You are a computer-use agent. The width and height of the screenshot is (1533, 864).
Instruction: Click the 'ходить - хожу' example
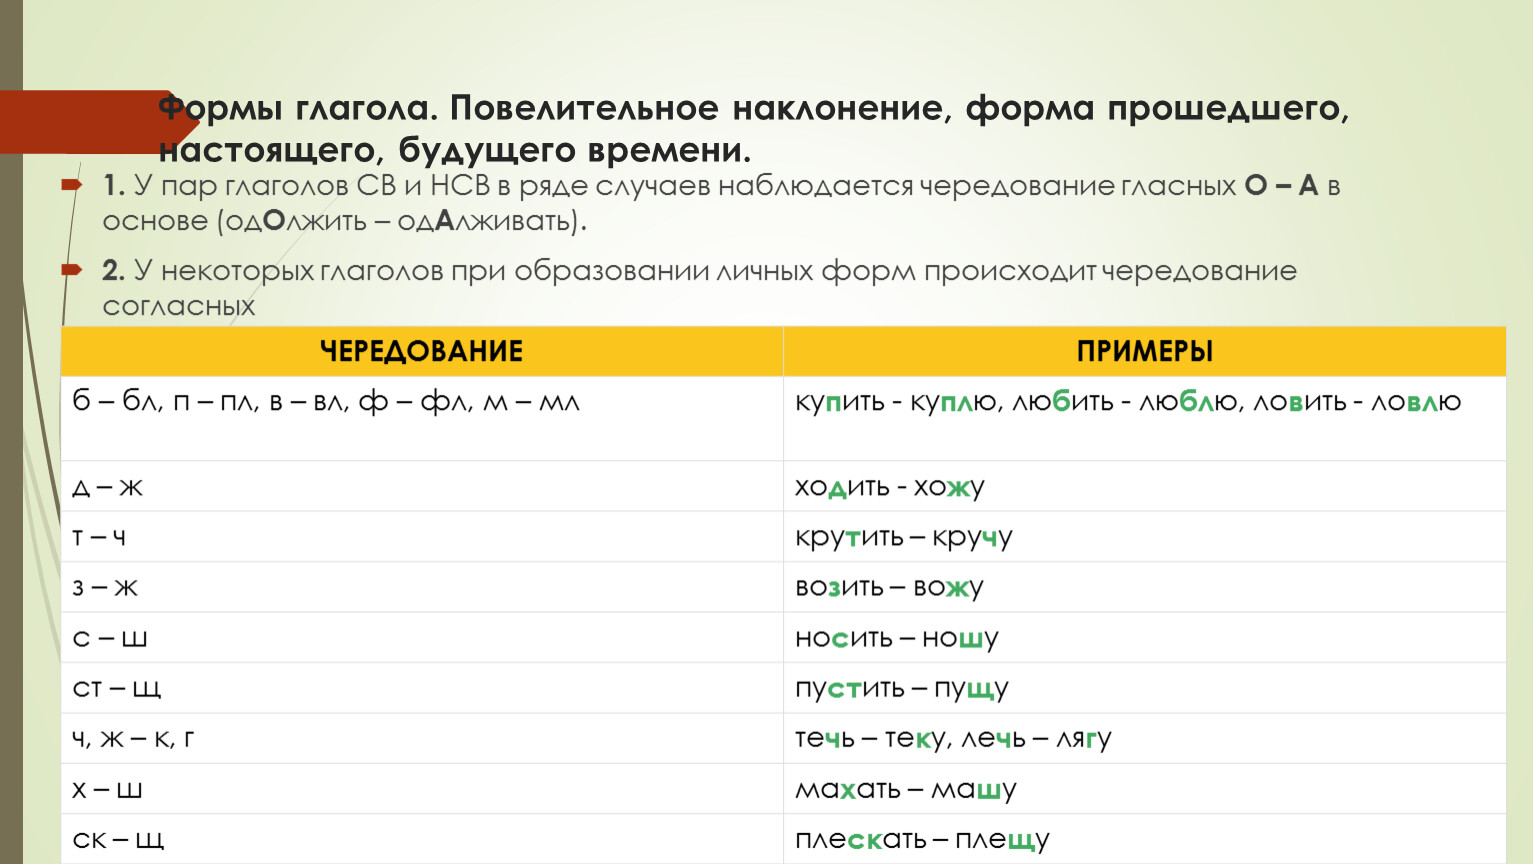(x=889, y=487)
